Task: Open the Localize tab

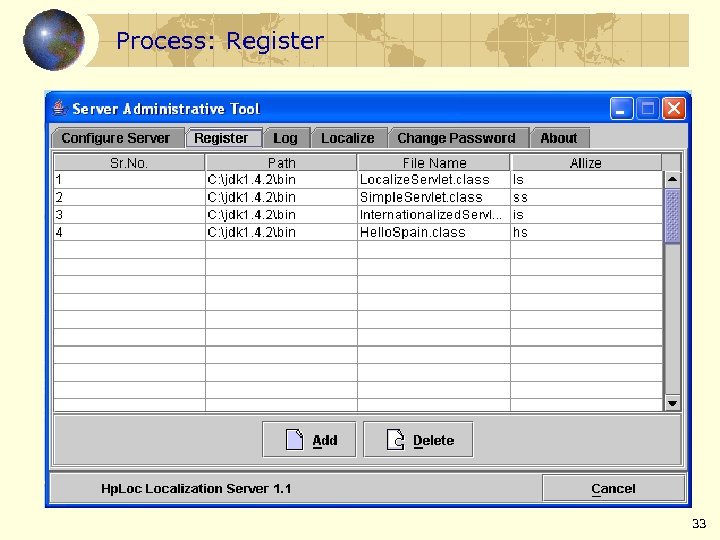Action: pos(348,138)
